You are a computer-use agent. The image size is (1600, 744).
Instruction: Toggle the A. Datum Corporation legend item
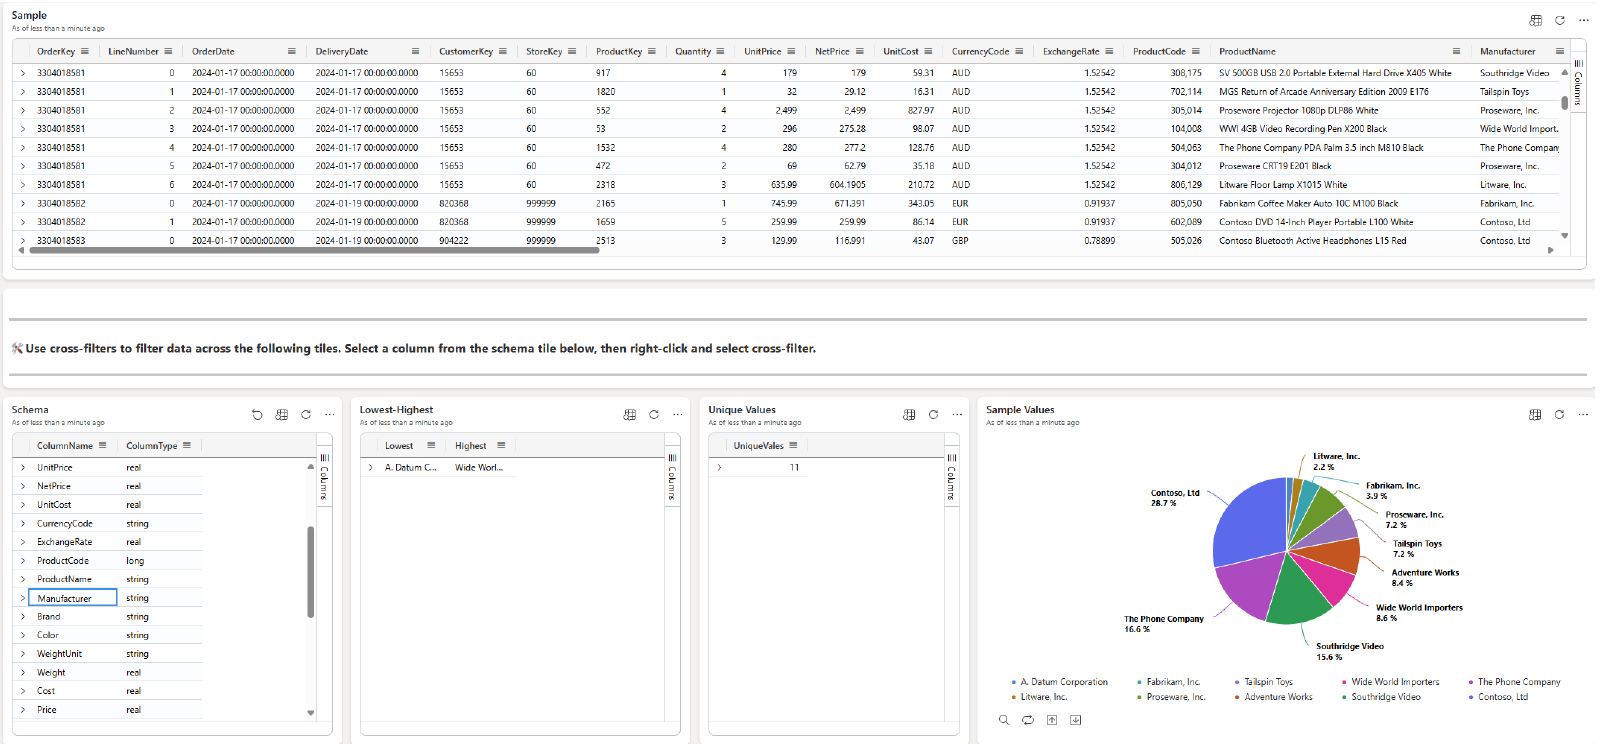[1063, 682]
